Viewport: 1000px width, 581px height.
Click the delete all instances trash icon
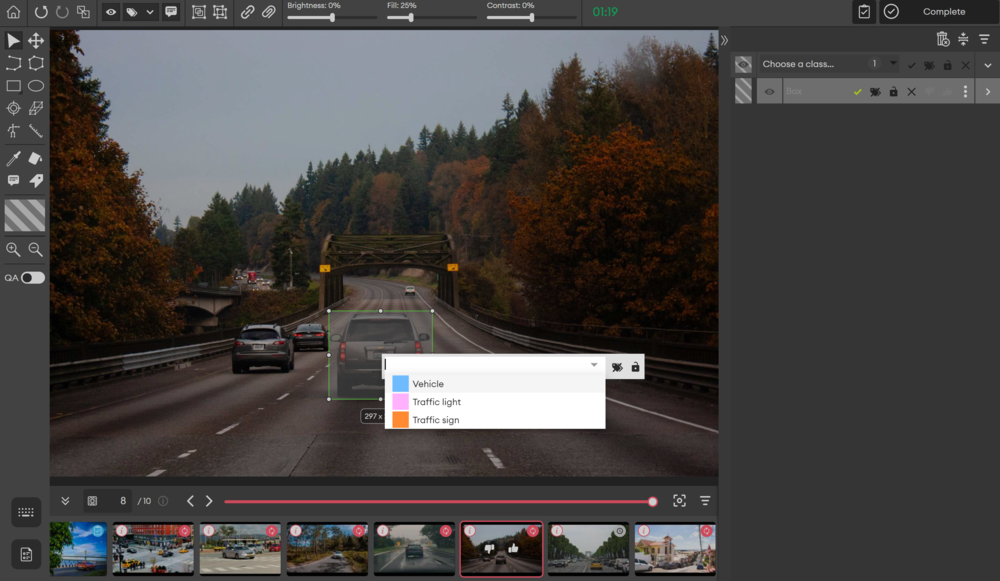(x=943, y=40)
